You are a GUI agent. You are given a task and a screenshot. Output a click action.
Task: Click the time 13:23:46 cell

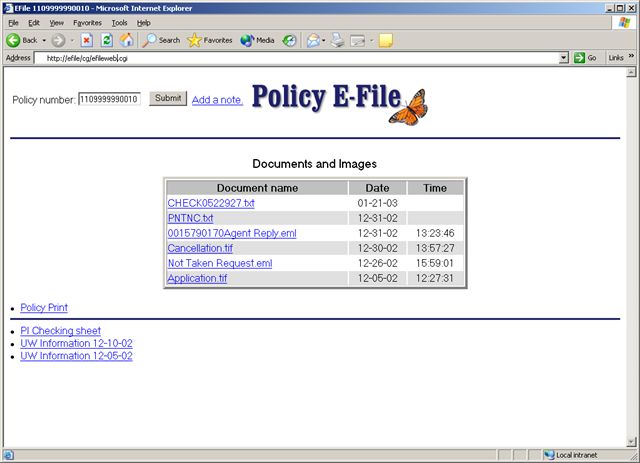pos(435,233)
